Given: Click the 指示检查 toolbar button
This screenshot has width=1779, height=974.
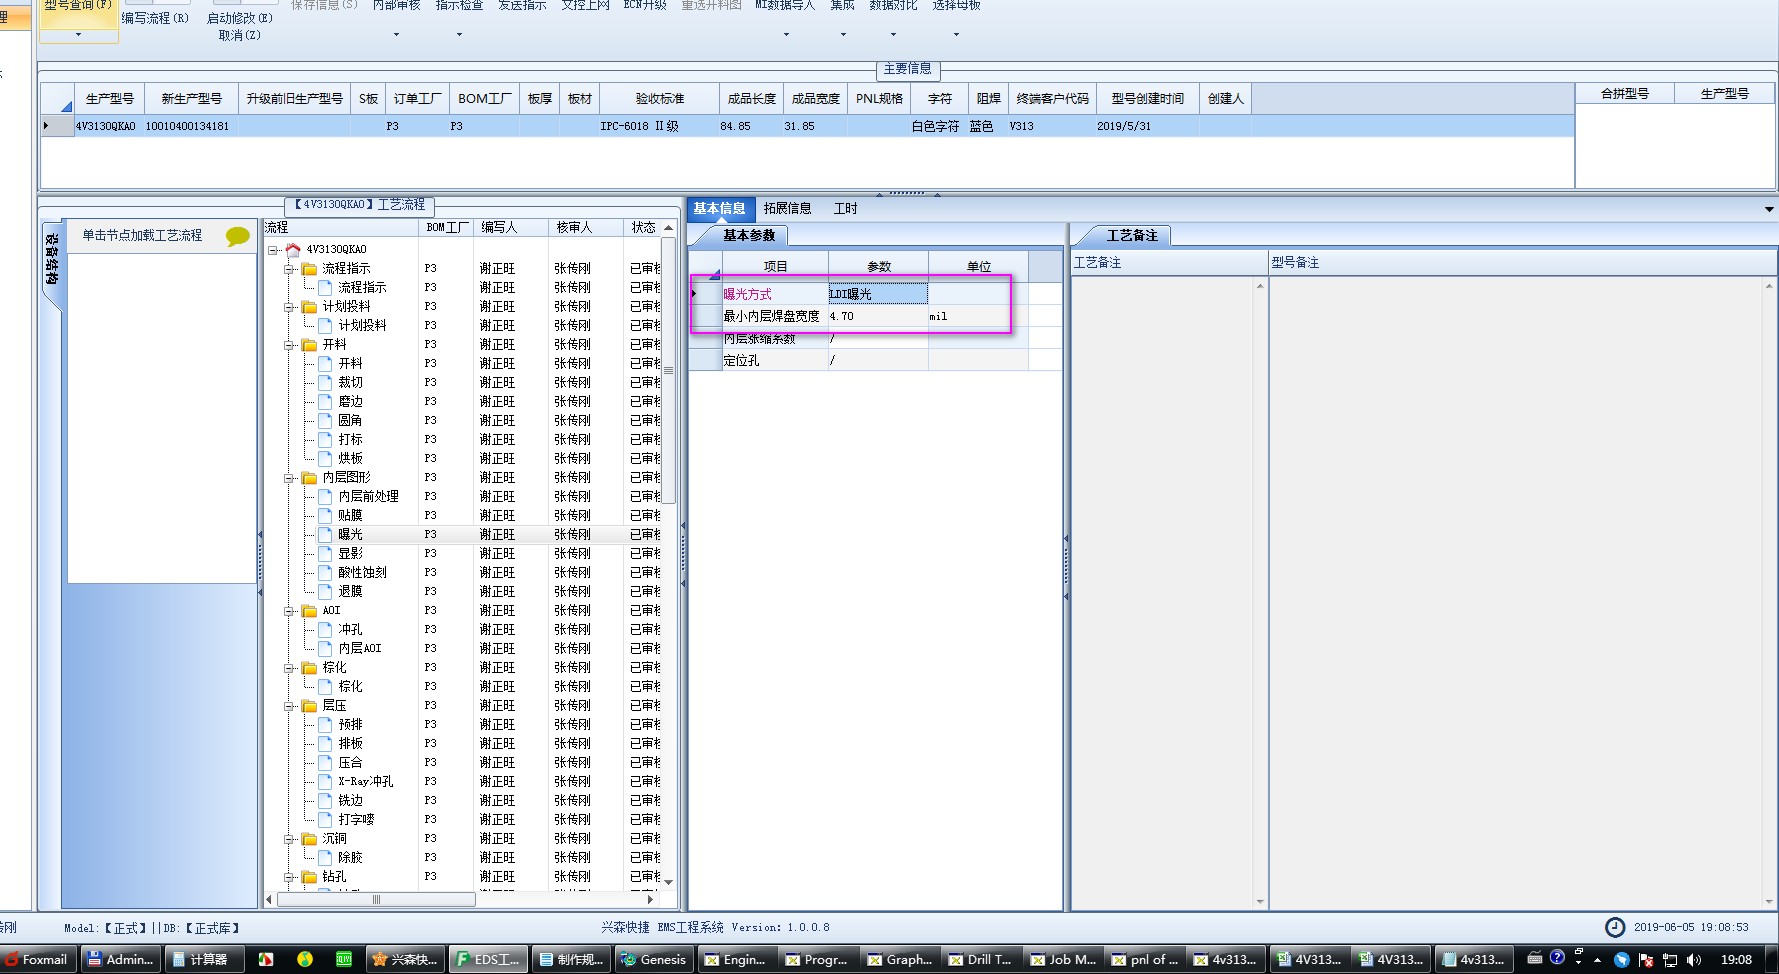Looking at the screenshot, I should click(459, 6).
